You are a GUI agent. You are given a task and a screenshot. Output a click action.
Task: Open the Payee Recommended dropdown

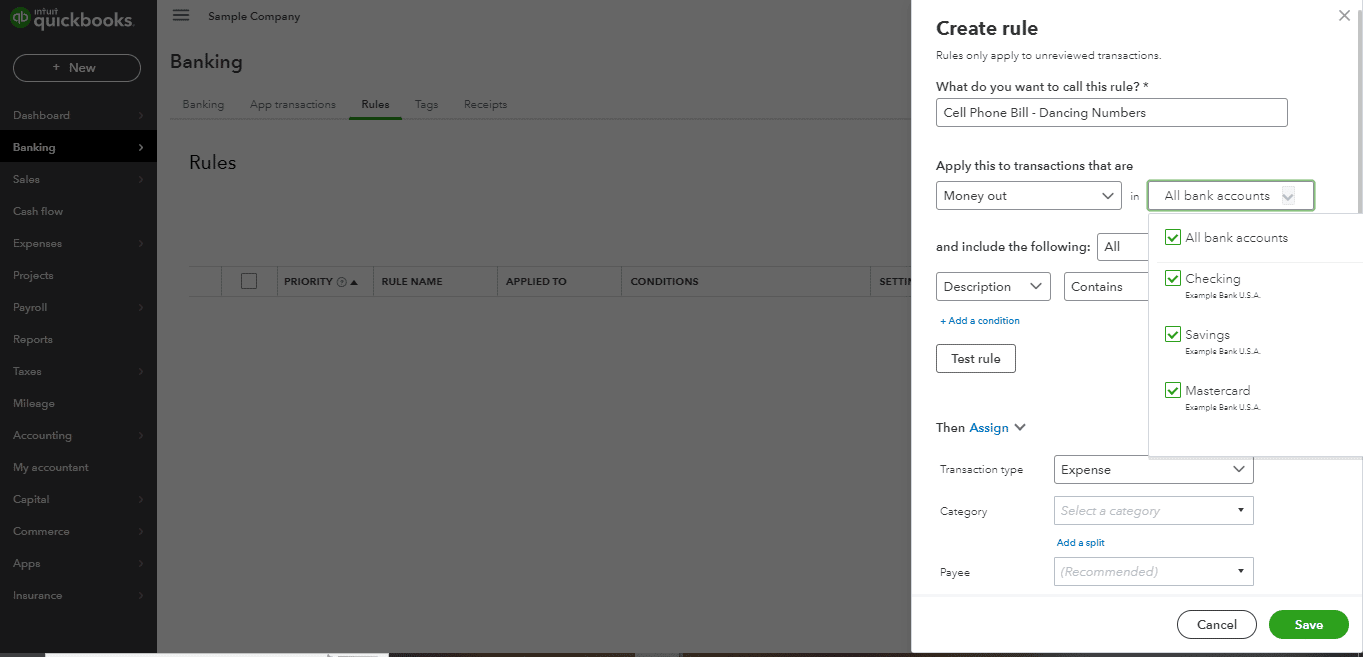pyautogui.click(x=1153, y=572)
